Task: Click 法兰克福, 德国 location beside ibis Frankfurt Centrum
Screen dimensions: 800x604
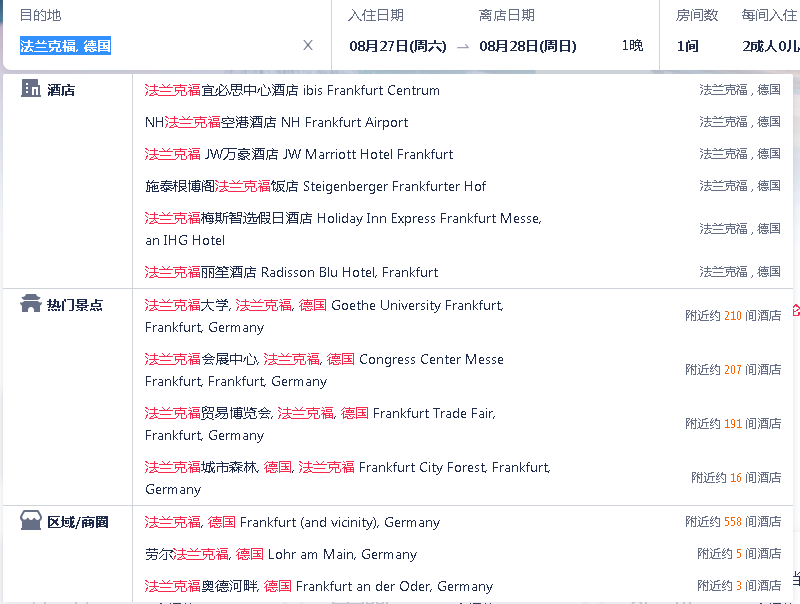Action: point(740,90)
